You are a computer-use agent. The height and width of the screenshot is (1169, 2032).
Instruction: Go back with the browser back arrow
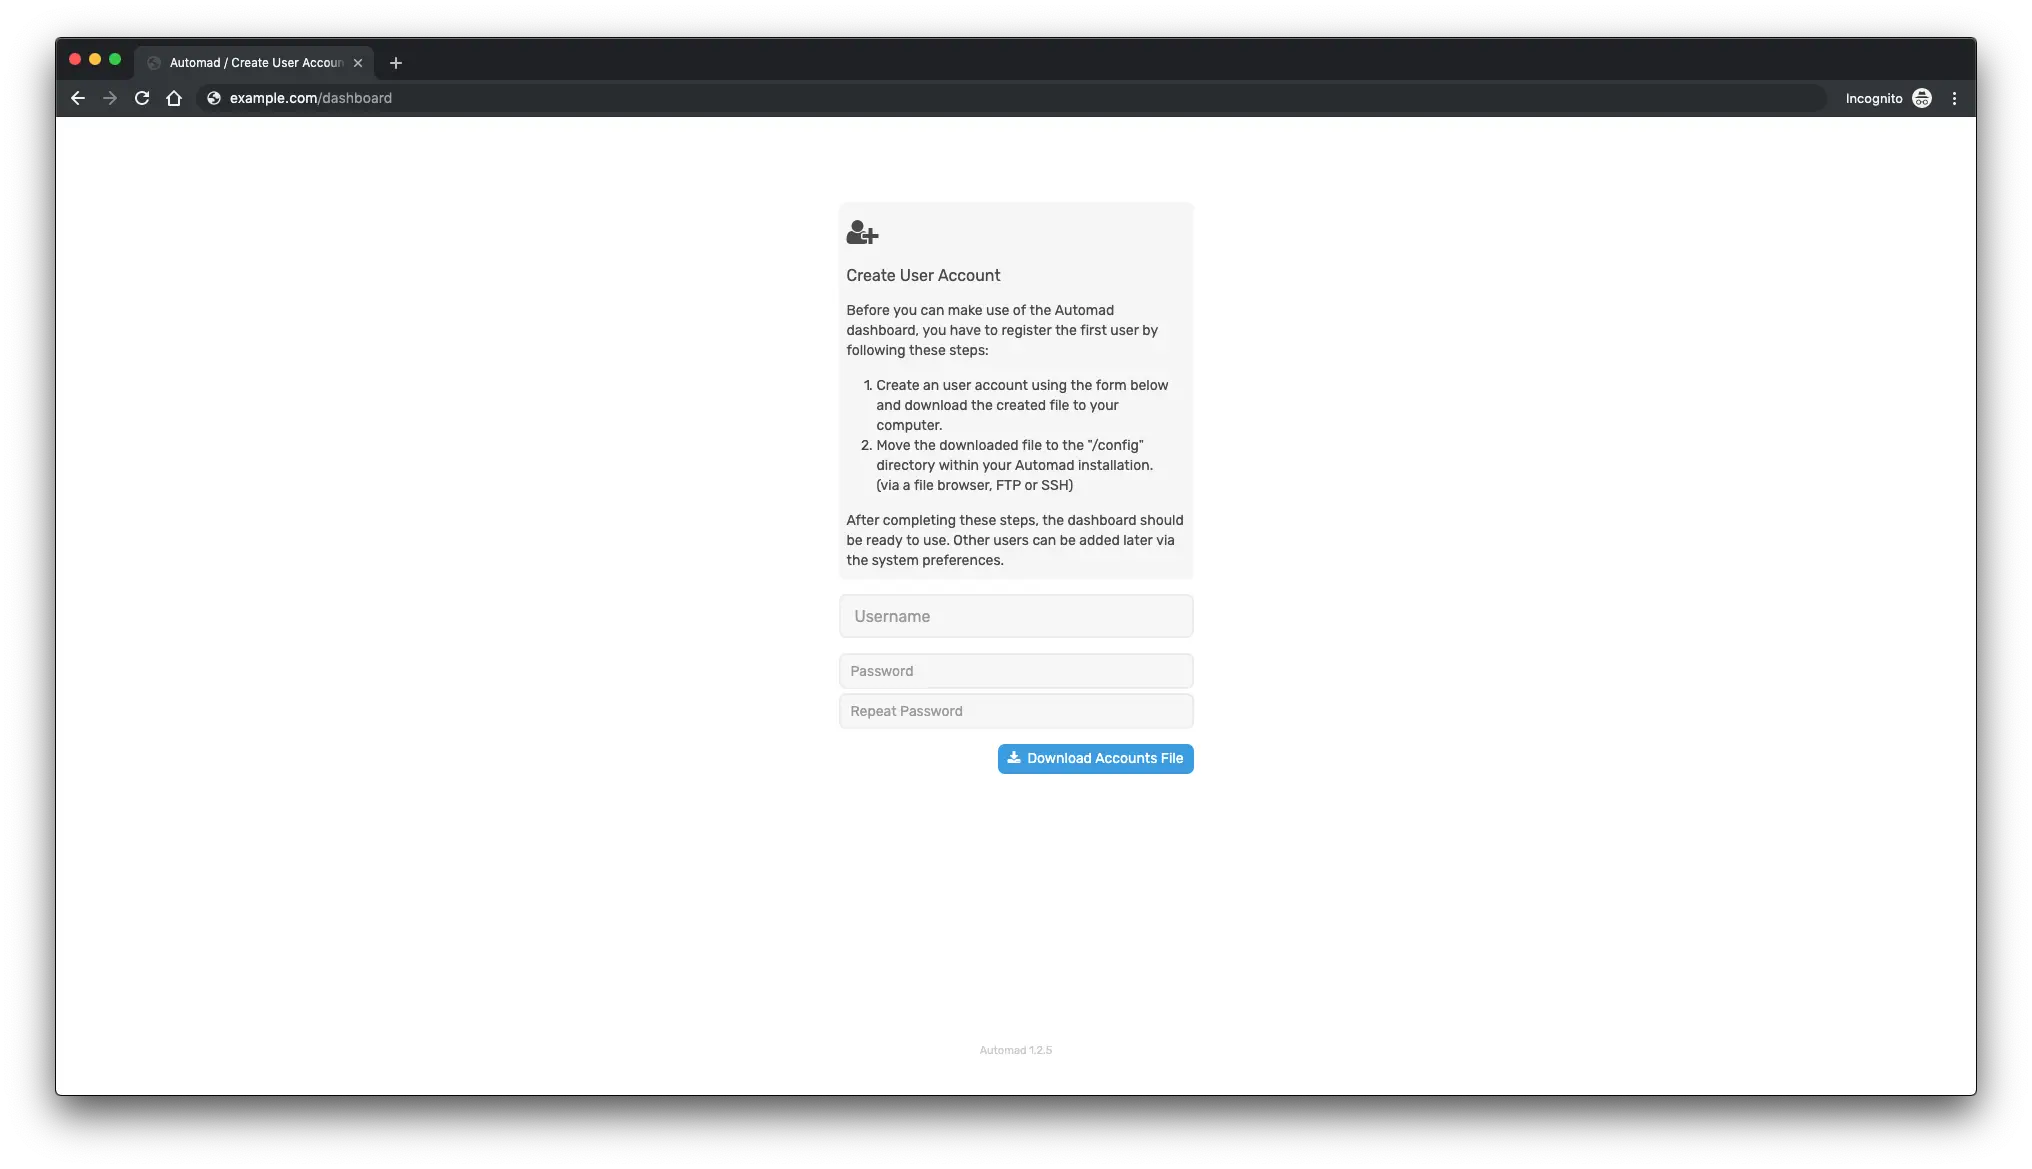click(x=78, y=98)
